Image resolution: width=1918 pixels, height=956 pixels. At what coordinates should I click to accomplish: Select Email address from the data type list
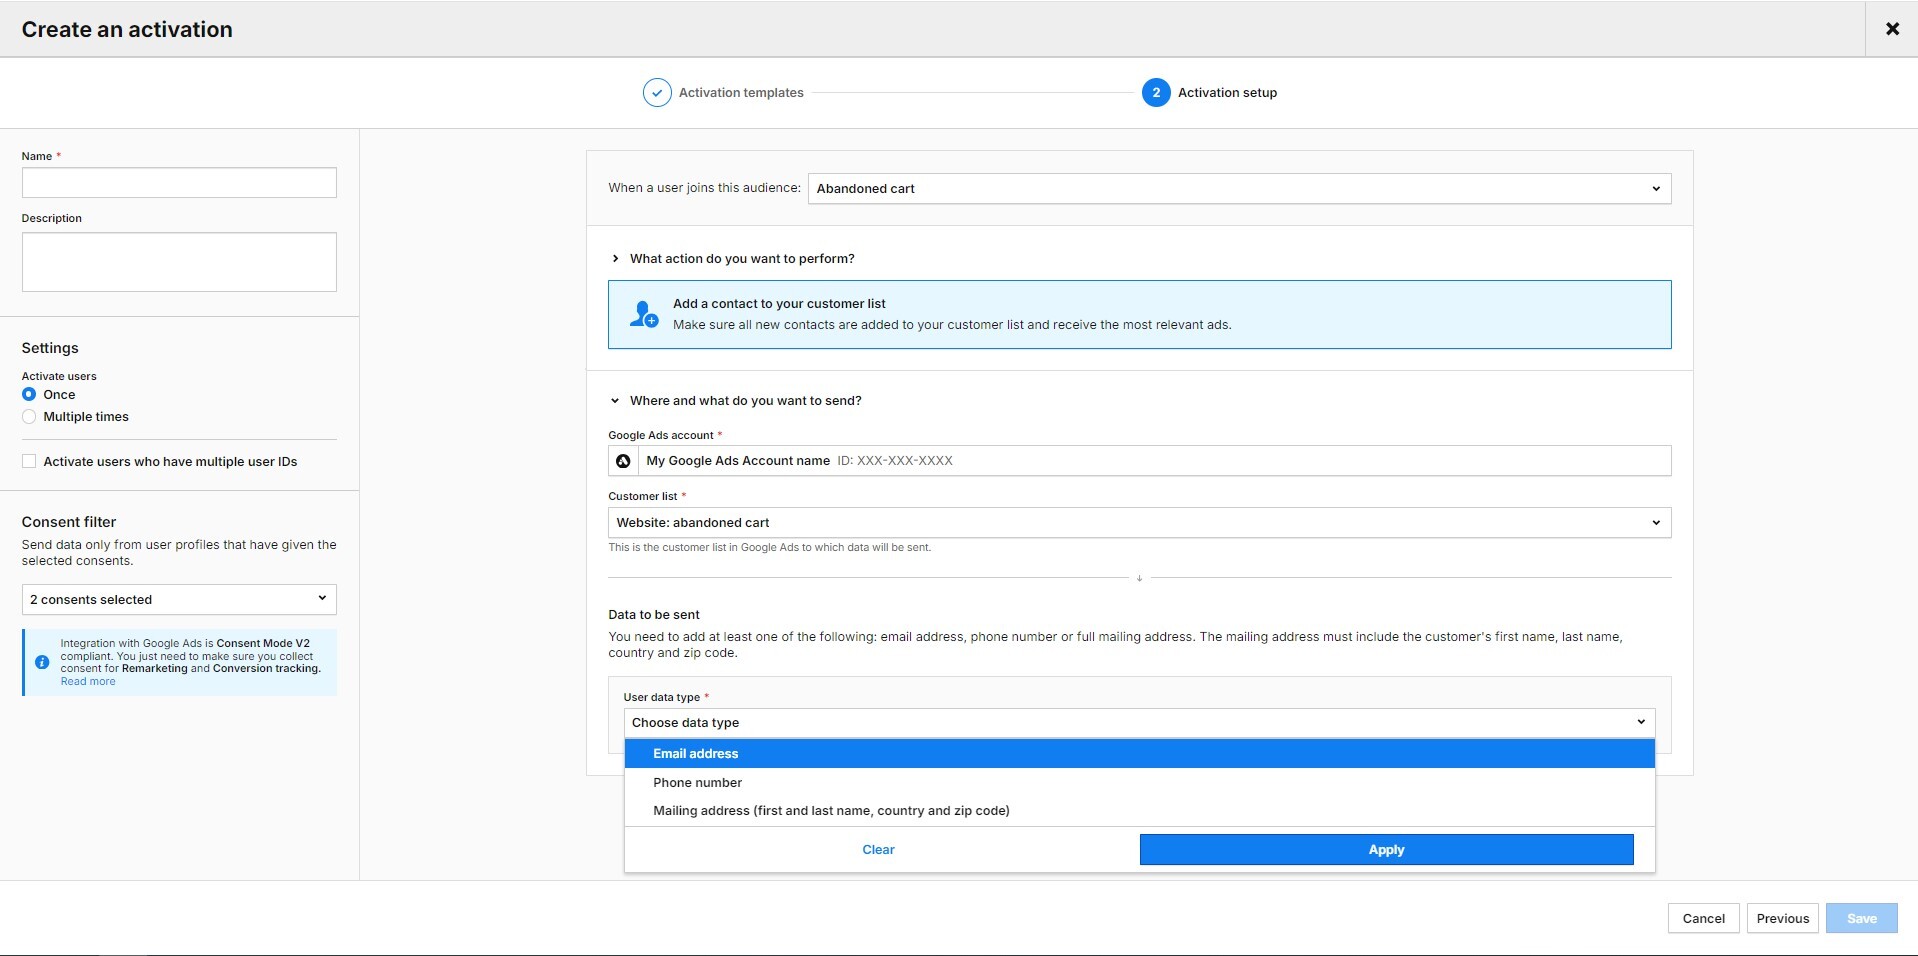(x=697, y=753)
